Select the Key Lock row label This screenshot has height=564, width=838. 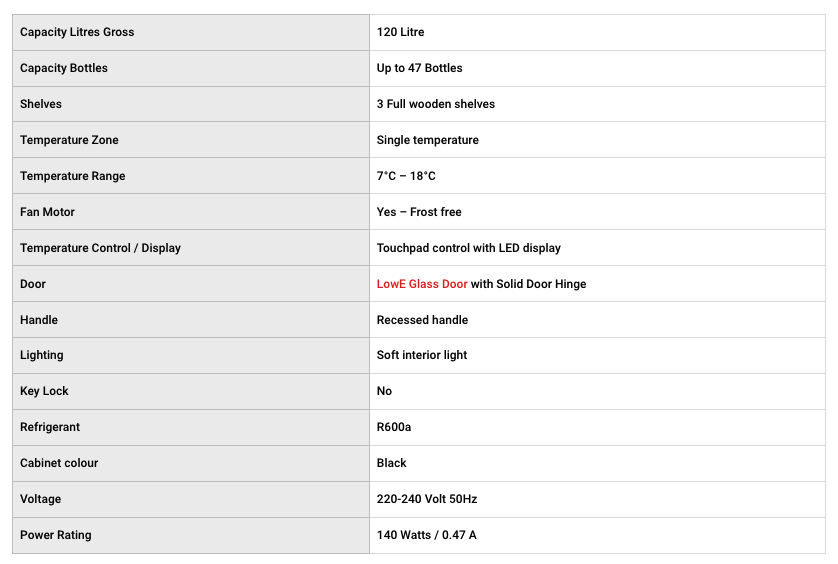click(x=44, y=391)
